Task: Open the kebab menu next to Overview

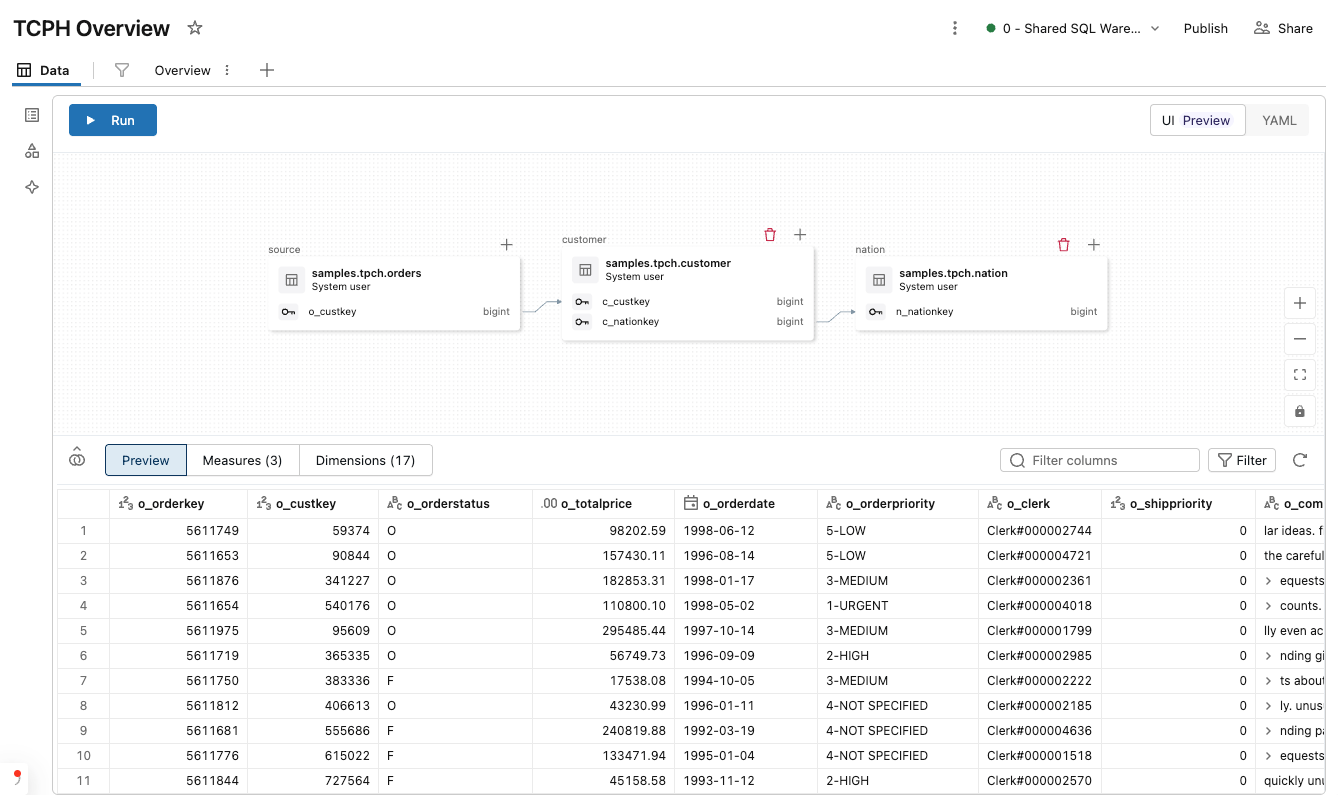Action: pos(227,70)
